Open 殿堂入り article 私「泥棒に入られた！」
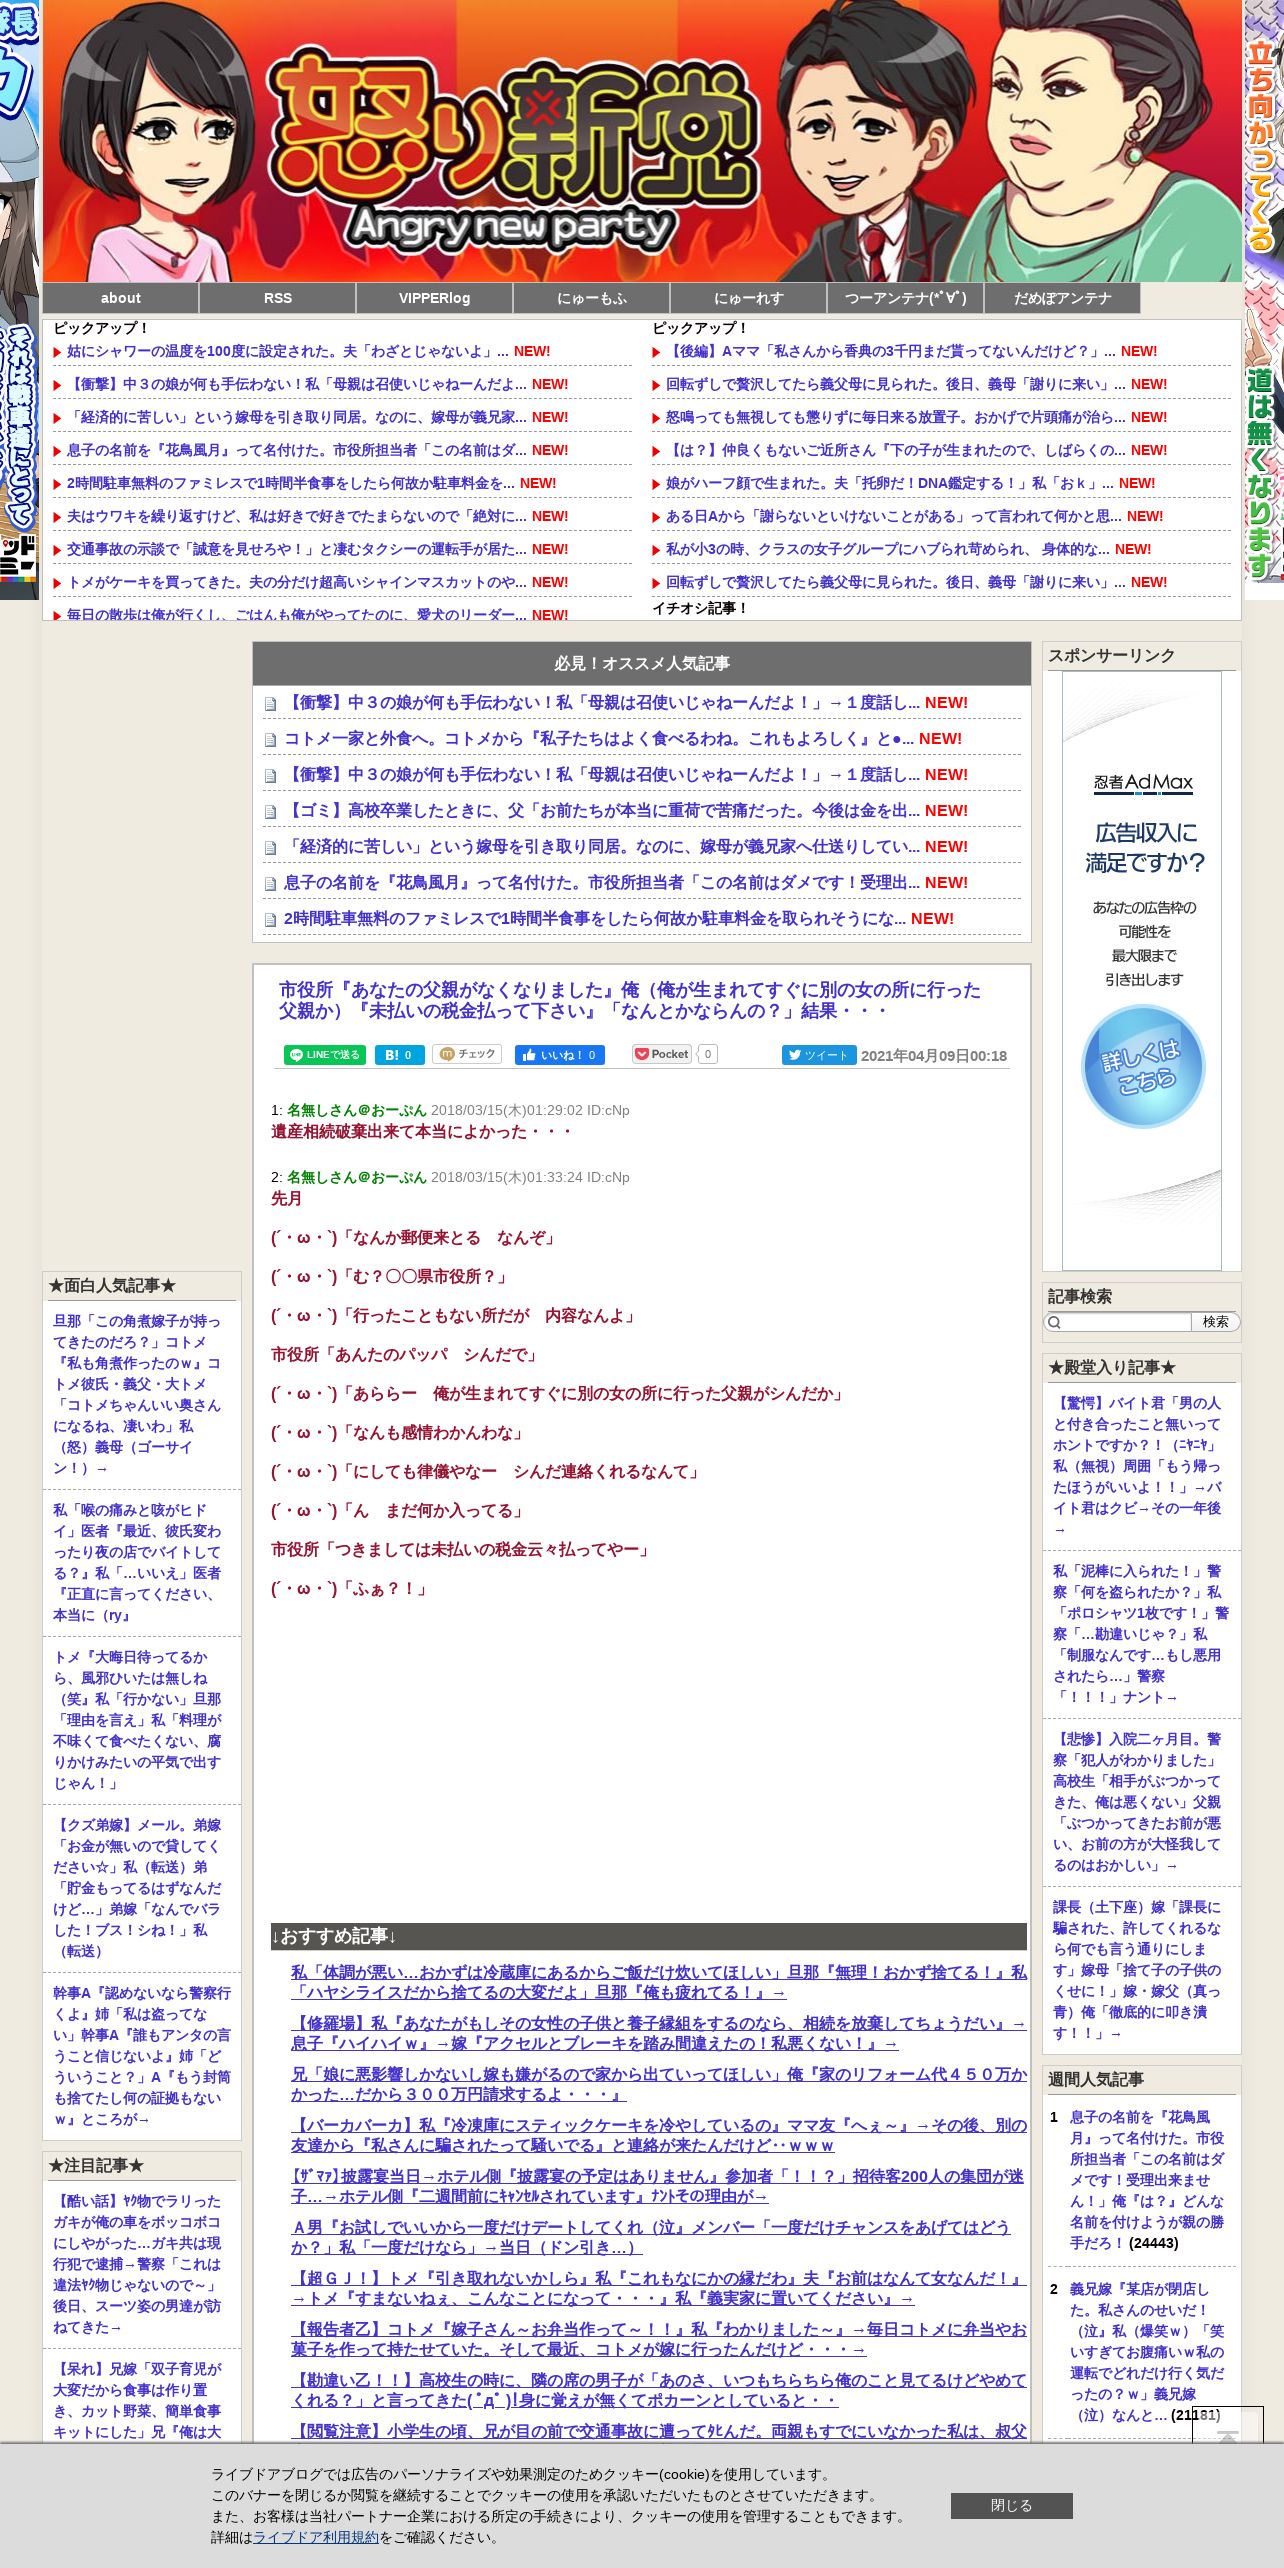This screenshot has width=1284, height=2568. click(1141, 1634)
